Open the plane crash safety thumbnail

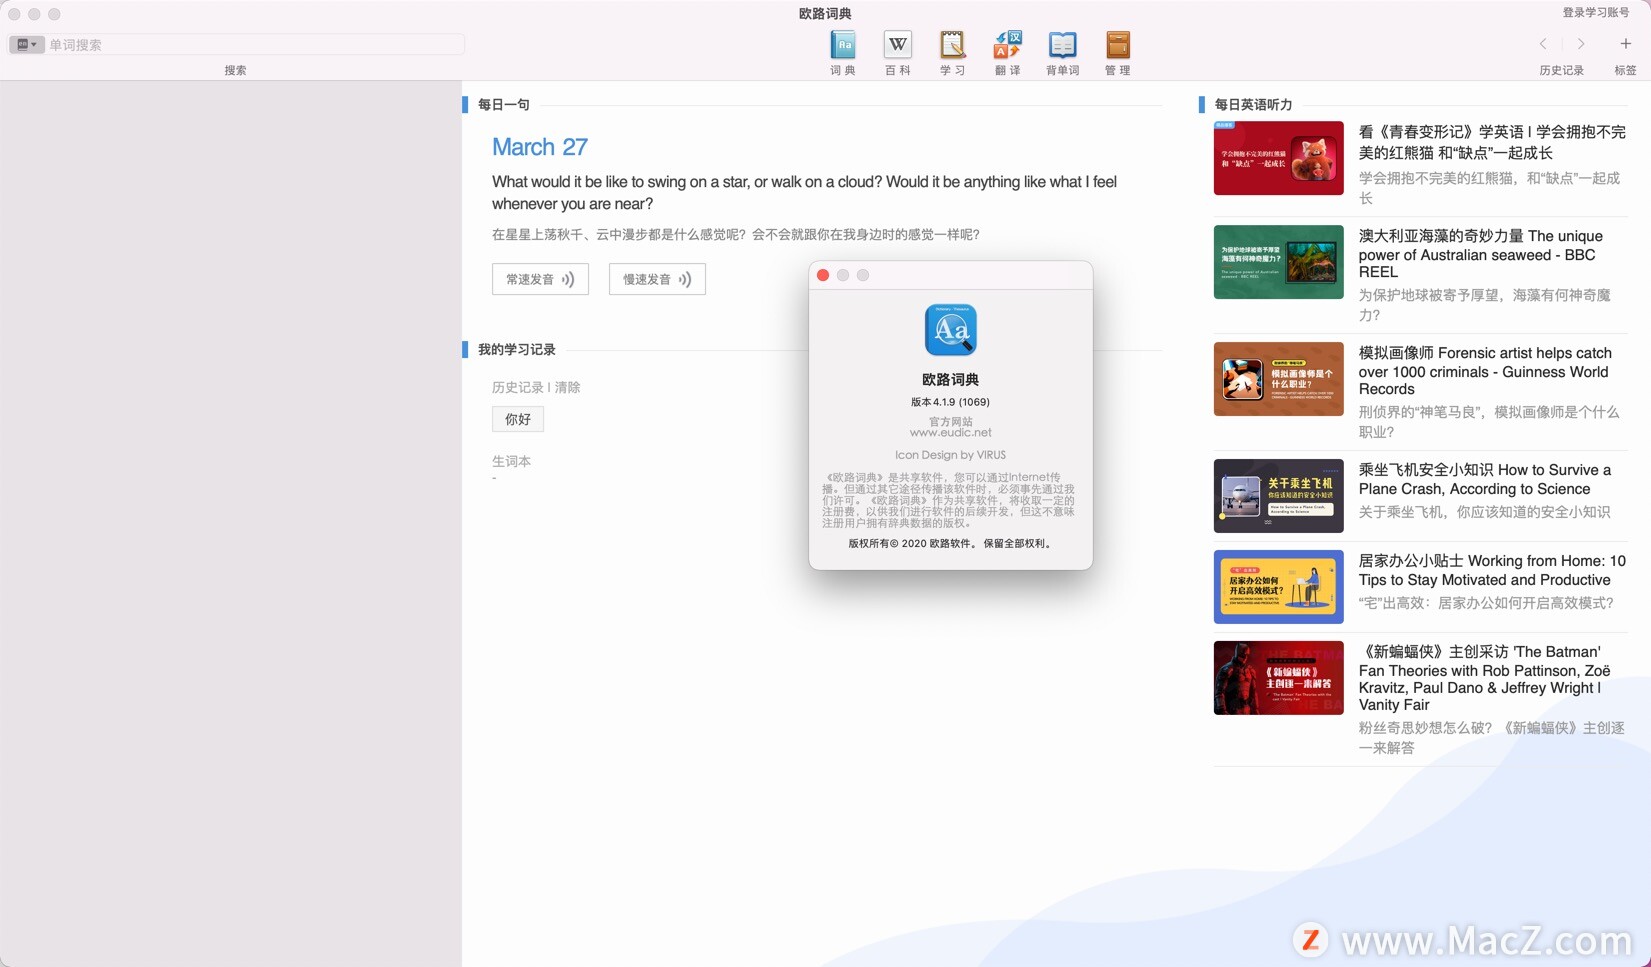(x=1278, y=496)
